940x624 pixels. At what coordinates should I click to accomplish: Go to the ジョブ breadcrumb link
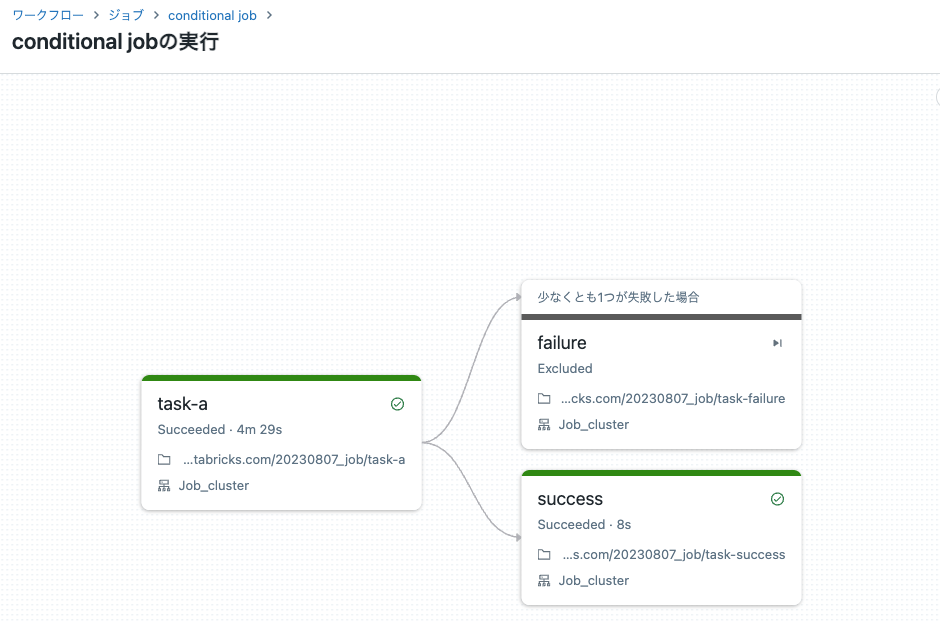(126, 16)
